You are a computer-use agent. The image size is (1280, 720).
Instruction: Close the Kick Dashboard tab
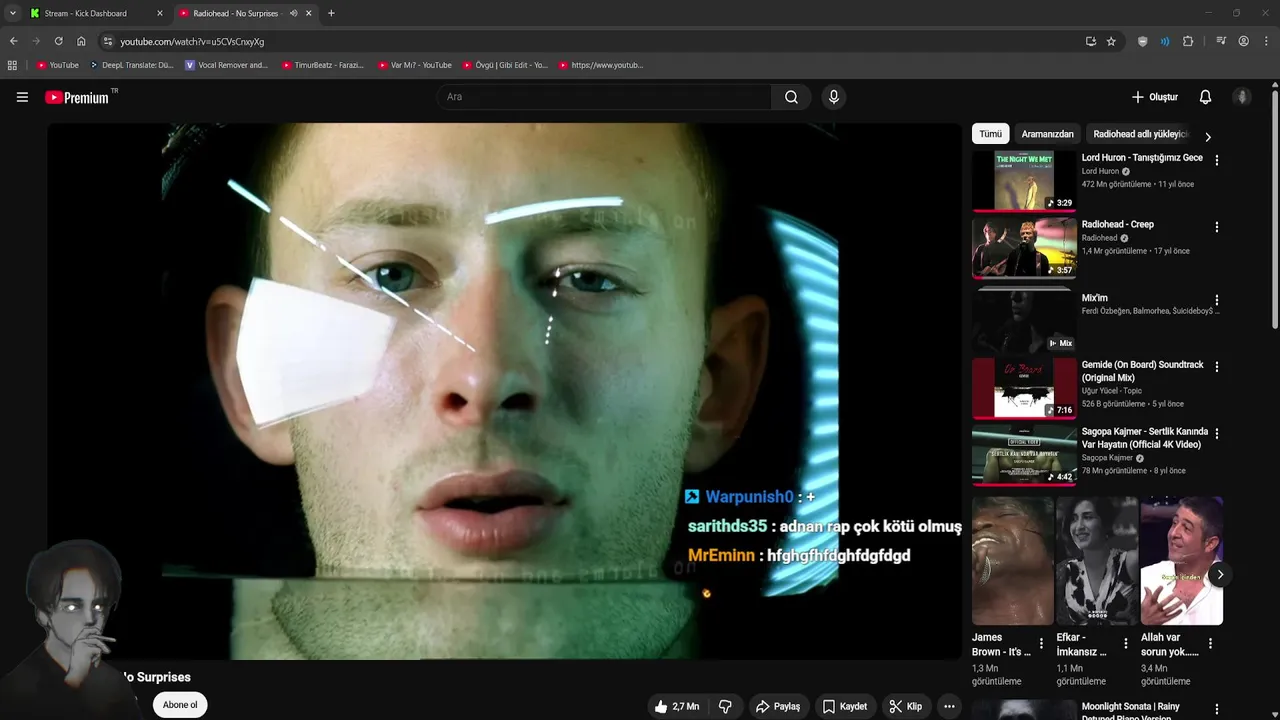pyautogui.click(x=159, y=13)
